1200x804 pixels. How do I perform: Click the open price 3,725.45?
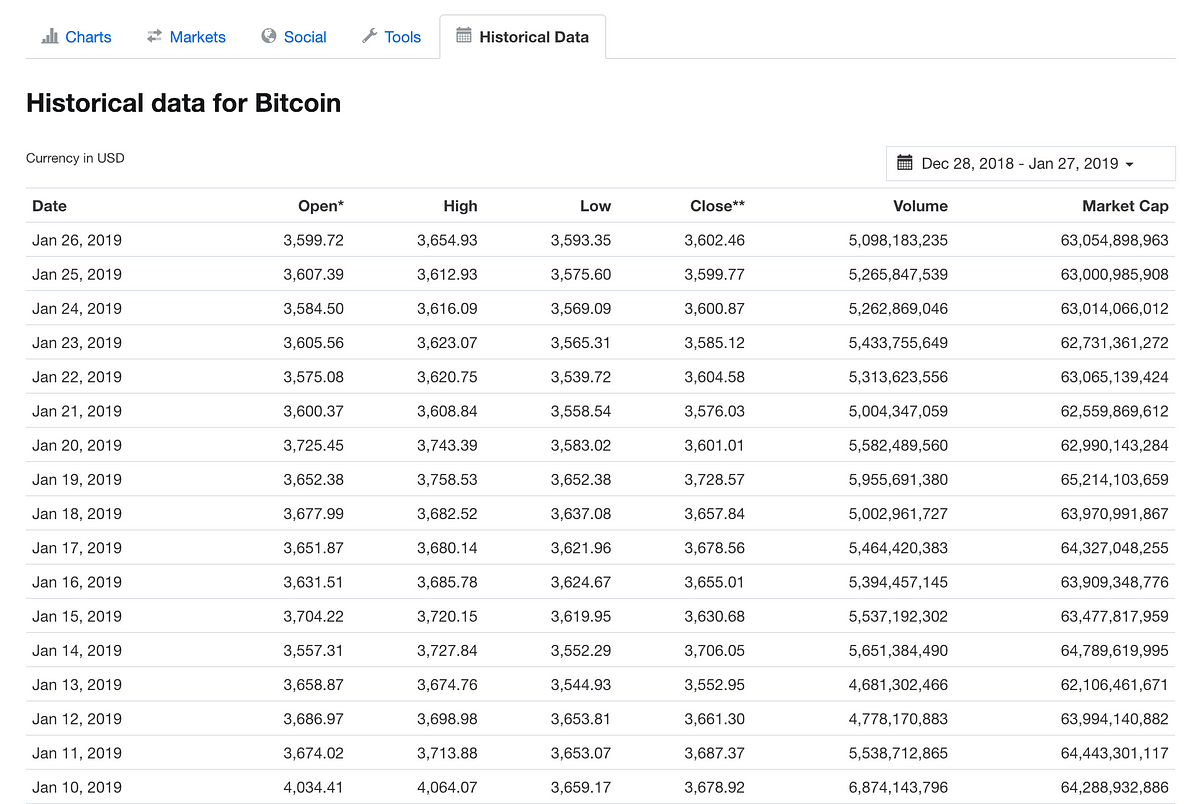314,445
